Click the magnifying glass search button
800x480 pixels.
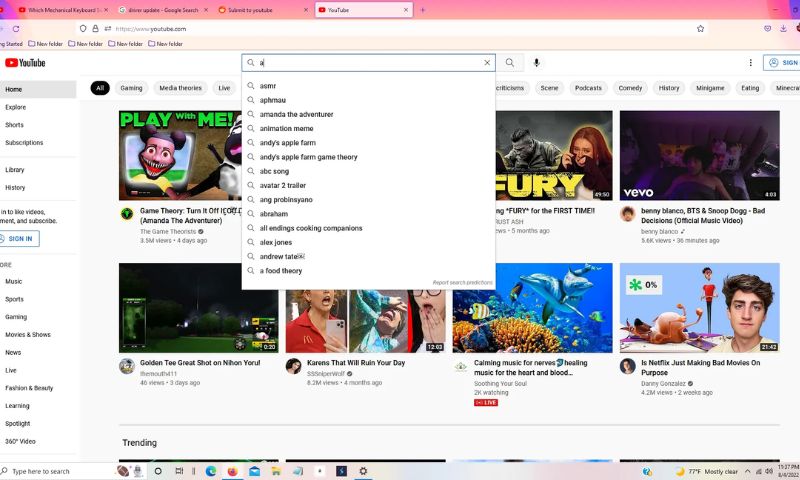click(x=510, y=63)
